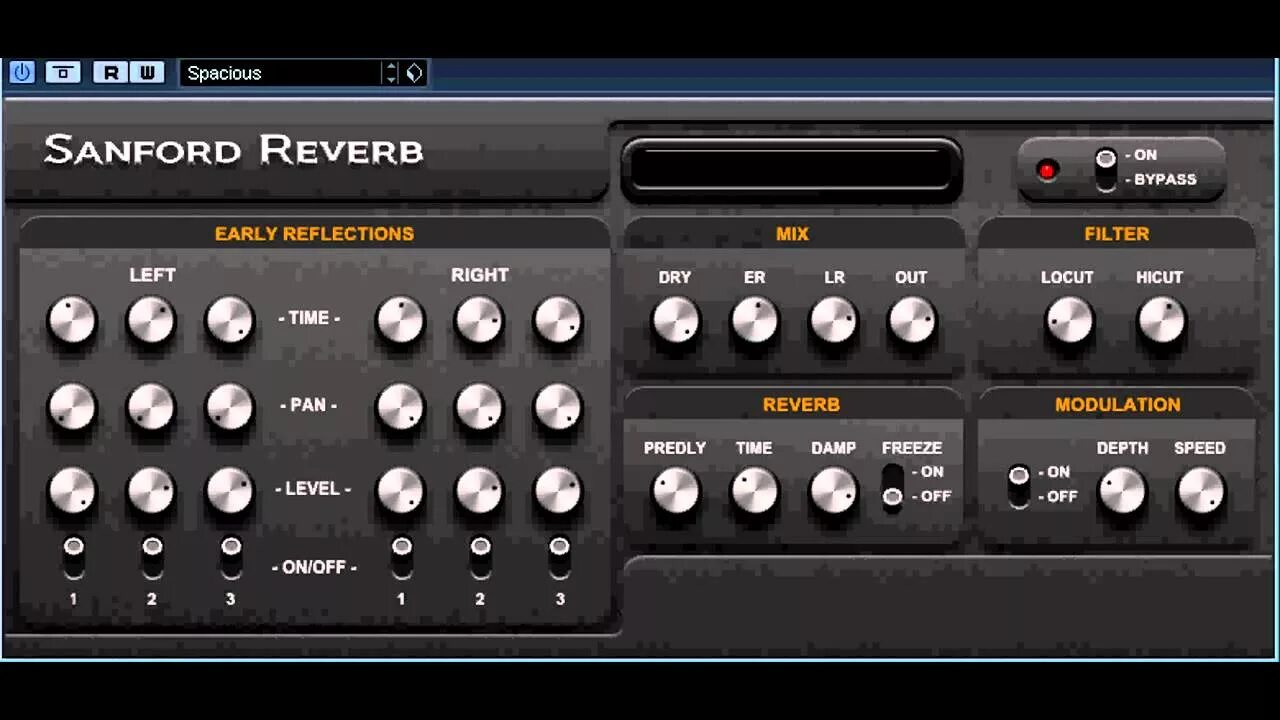1280x720 pixels.
Task: Click the EARLY REFLECTIONS section header
Action: [x=314, y=234]
